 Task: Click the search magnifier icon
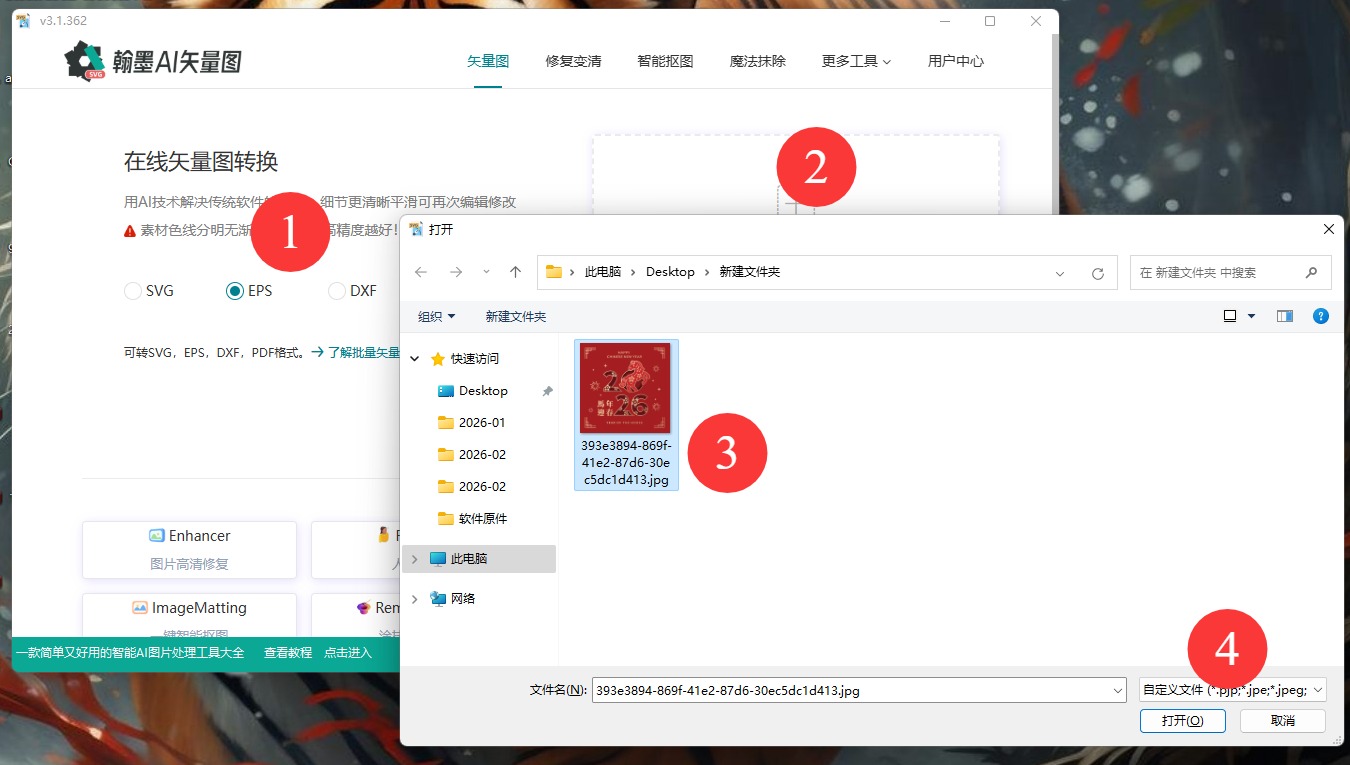[x=1311, y=271]
